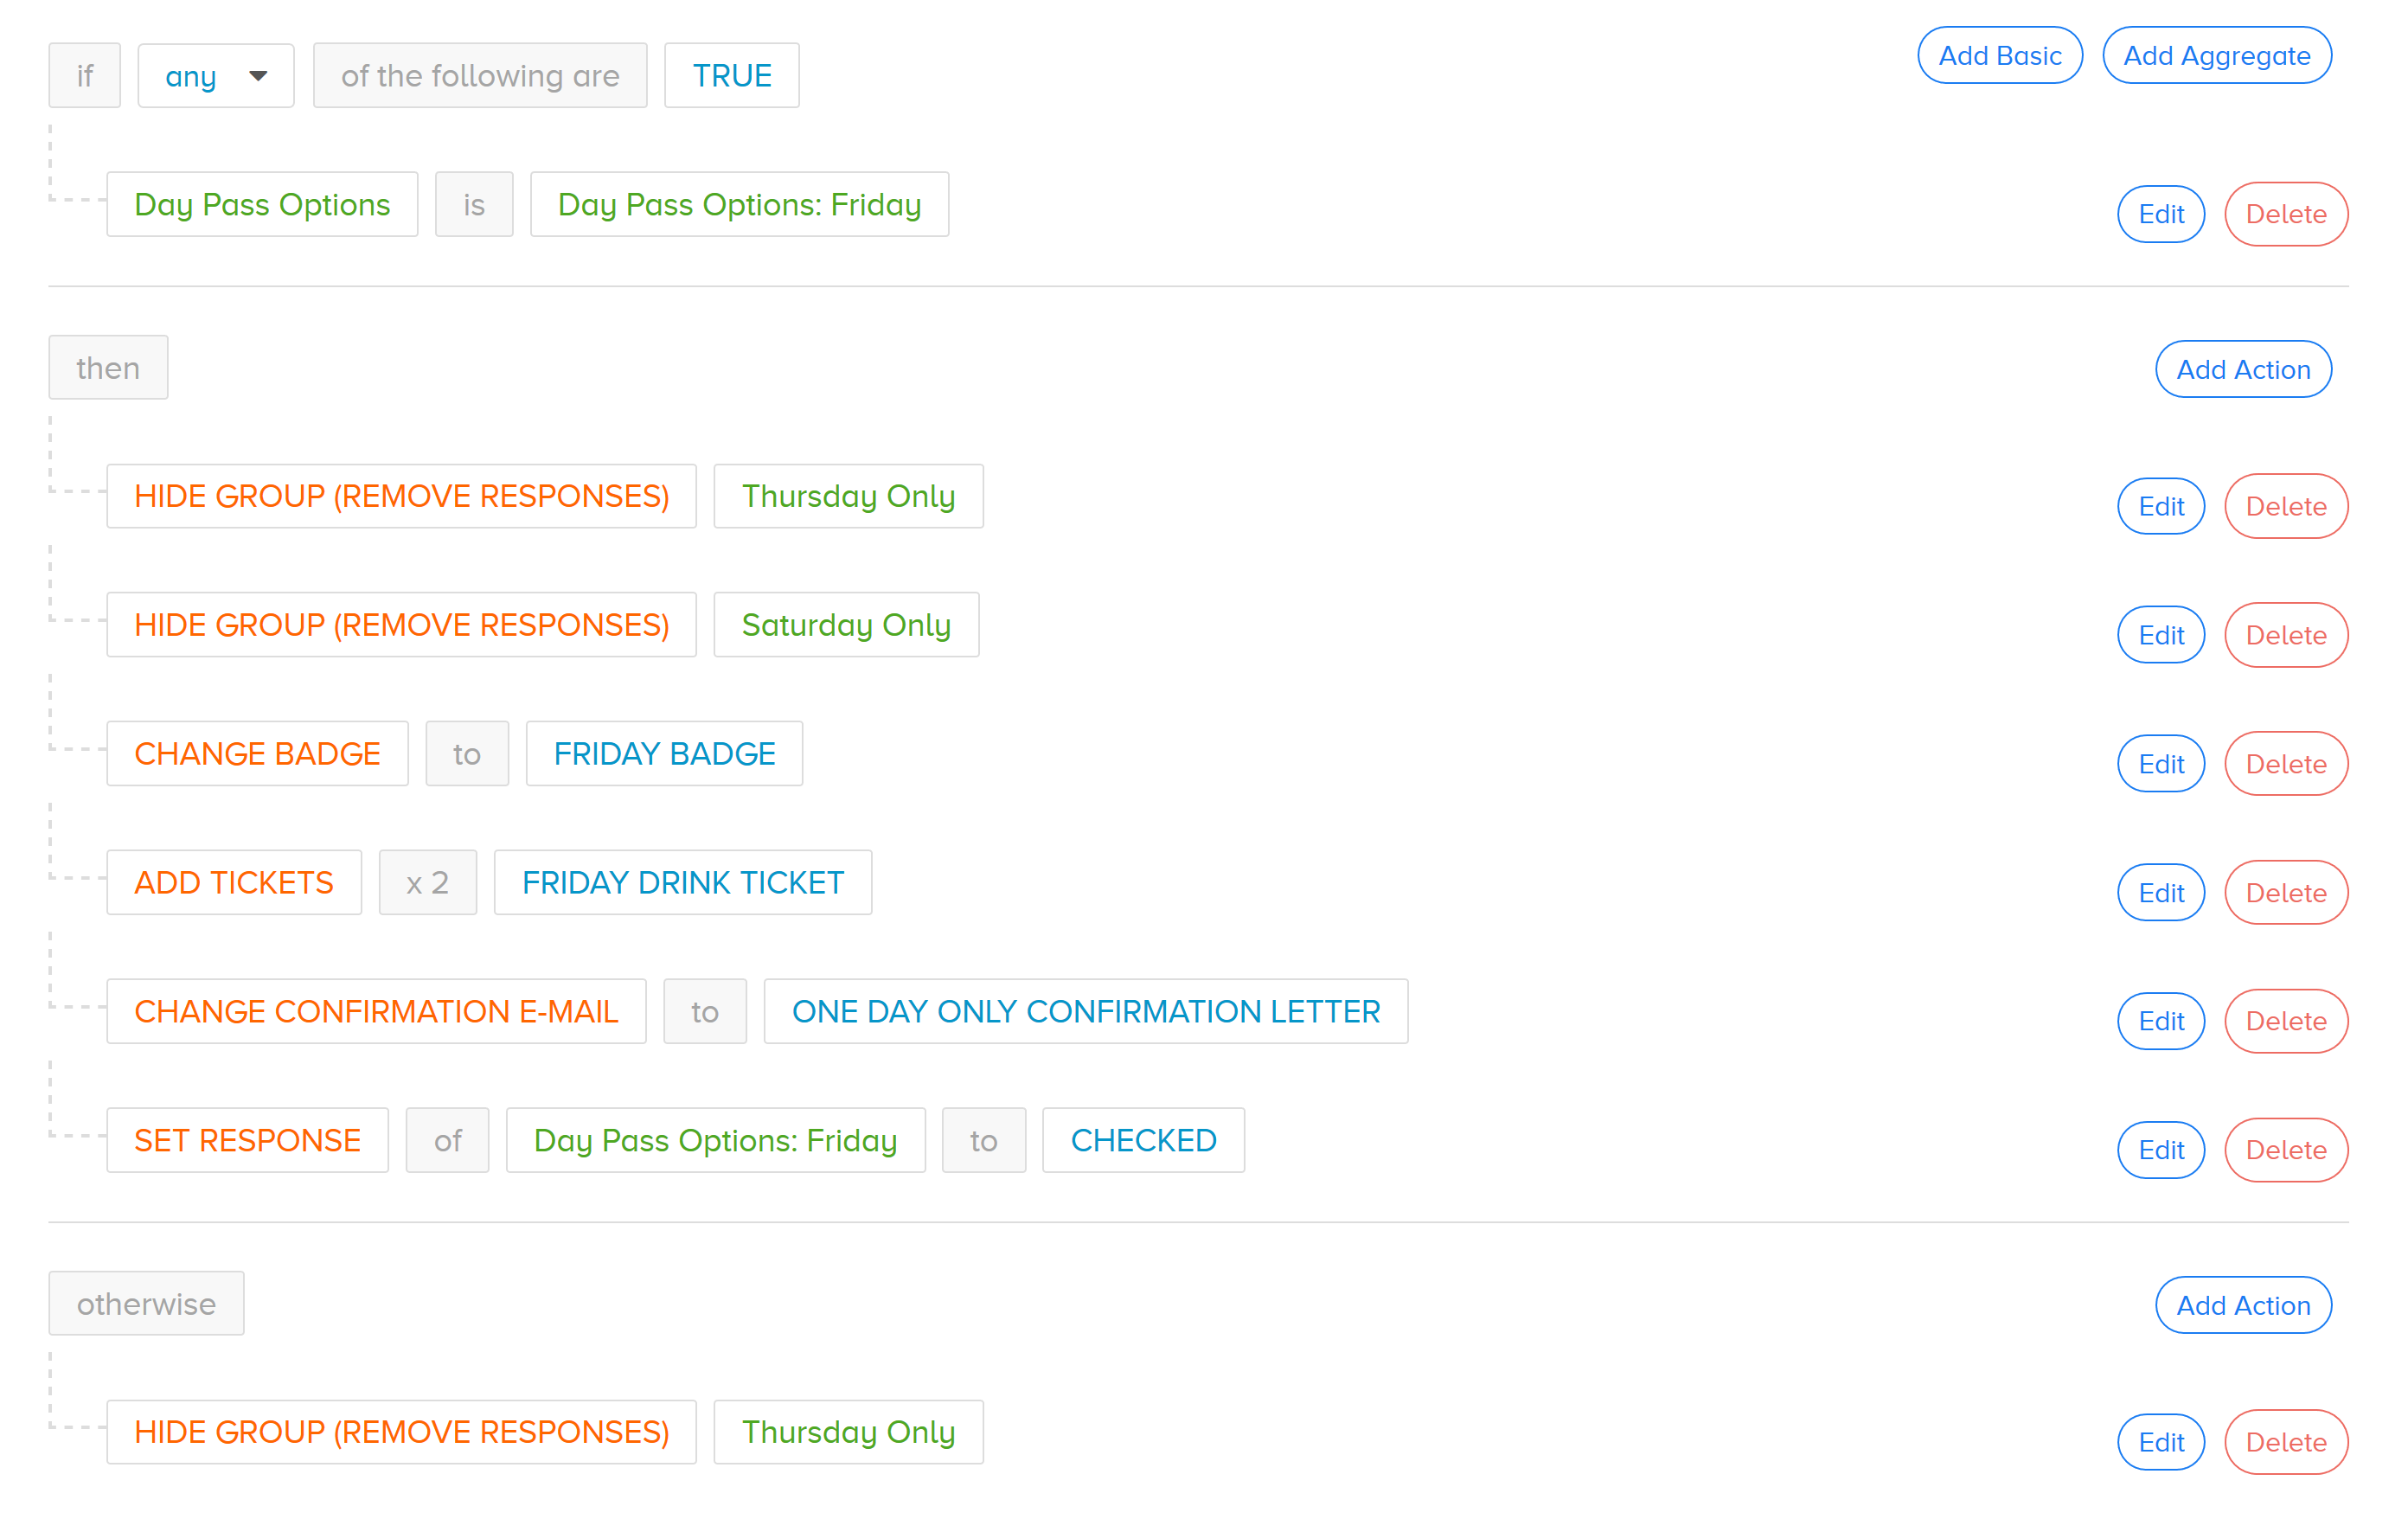The height and width of the screenshot is (1519, 2408).
Task: Edit the first Thursday Only hide action
Action: click(2160, 506)
